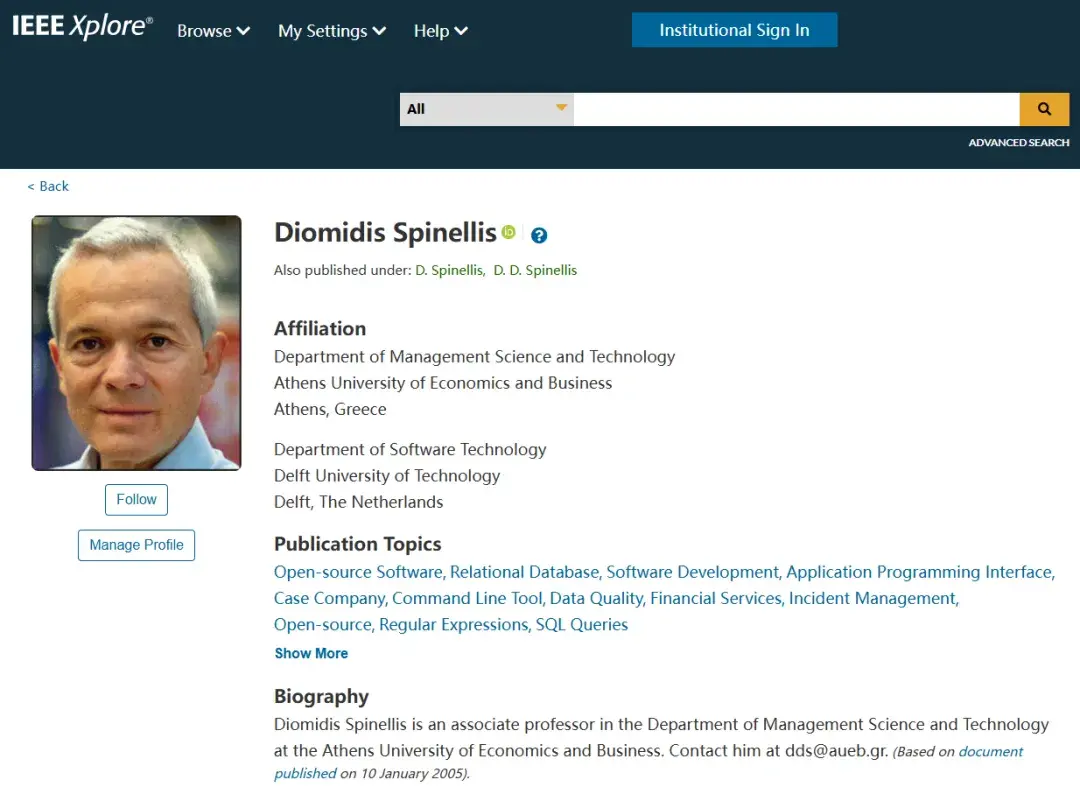
Task: Go back using the Back link
Action: pyautogui.click(x=48, y=186)
